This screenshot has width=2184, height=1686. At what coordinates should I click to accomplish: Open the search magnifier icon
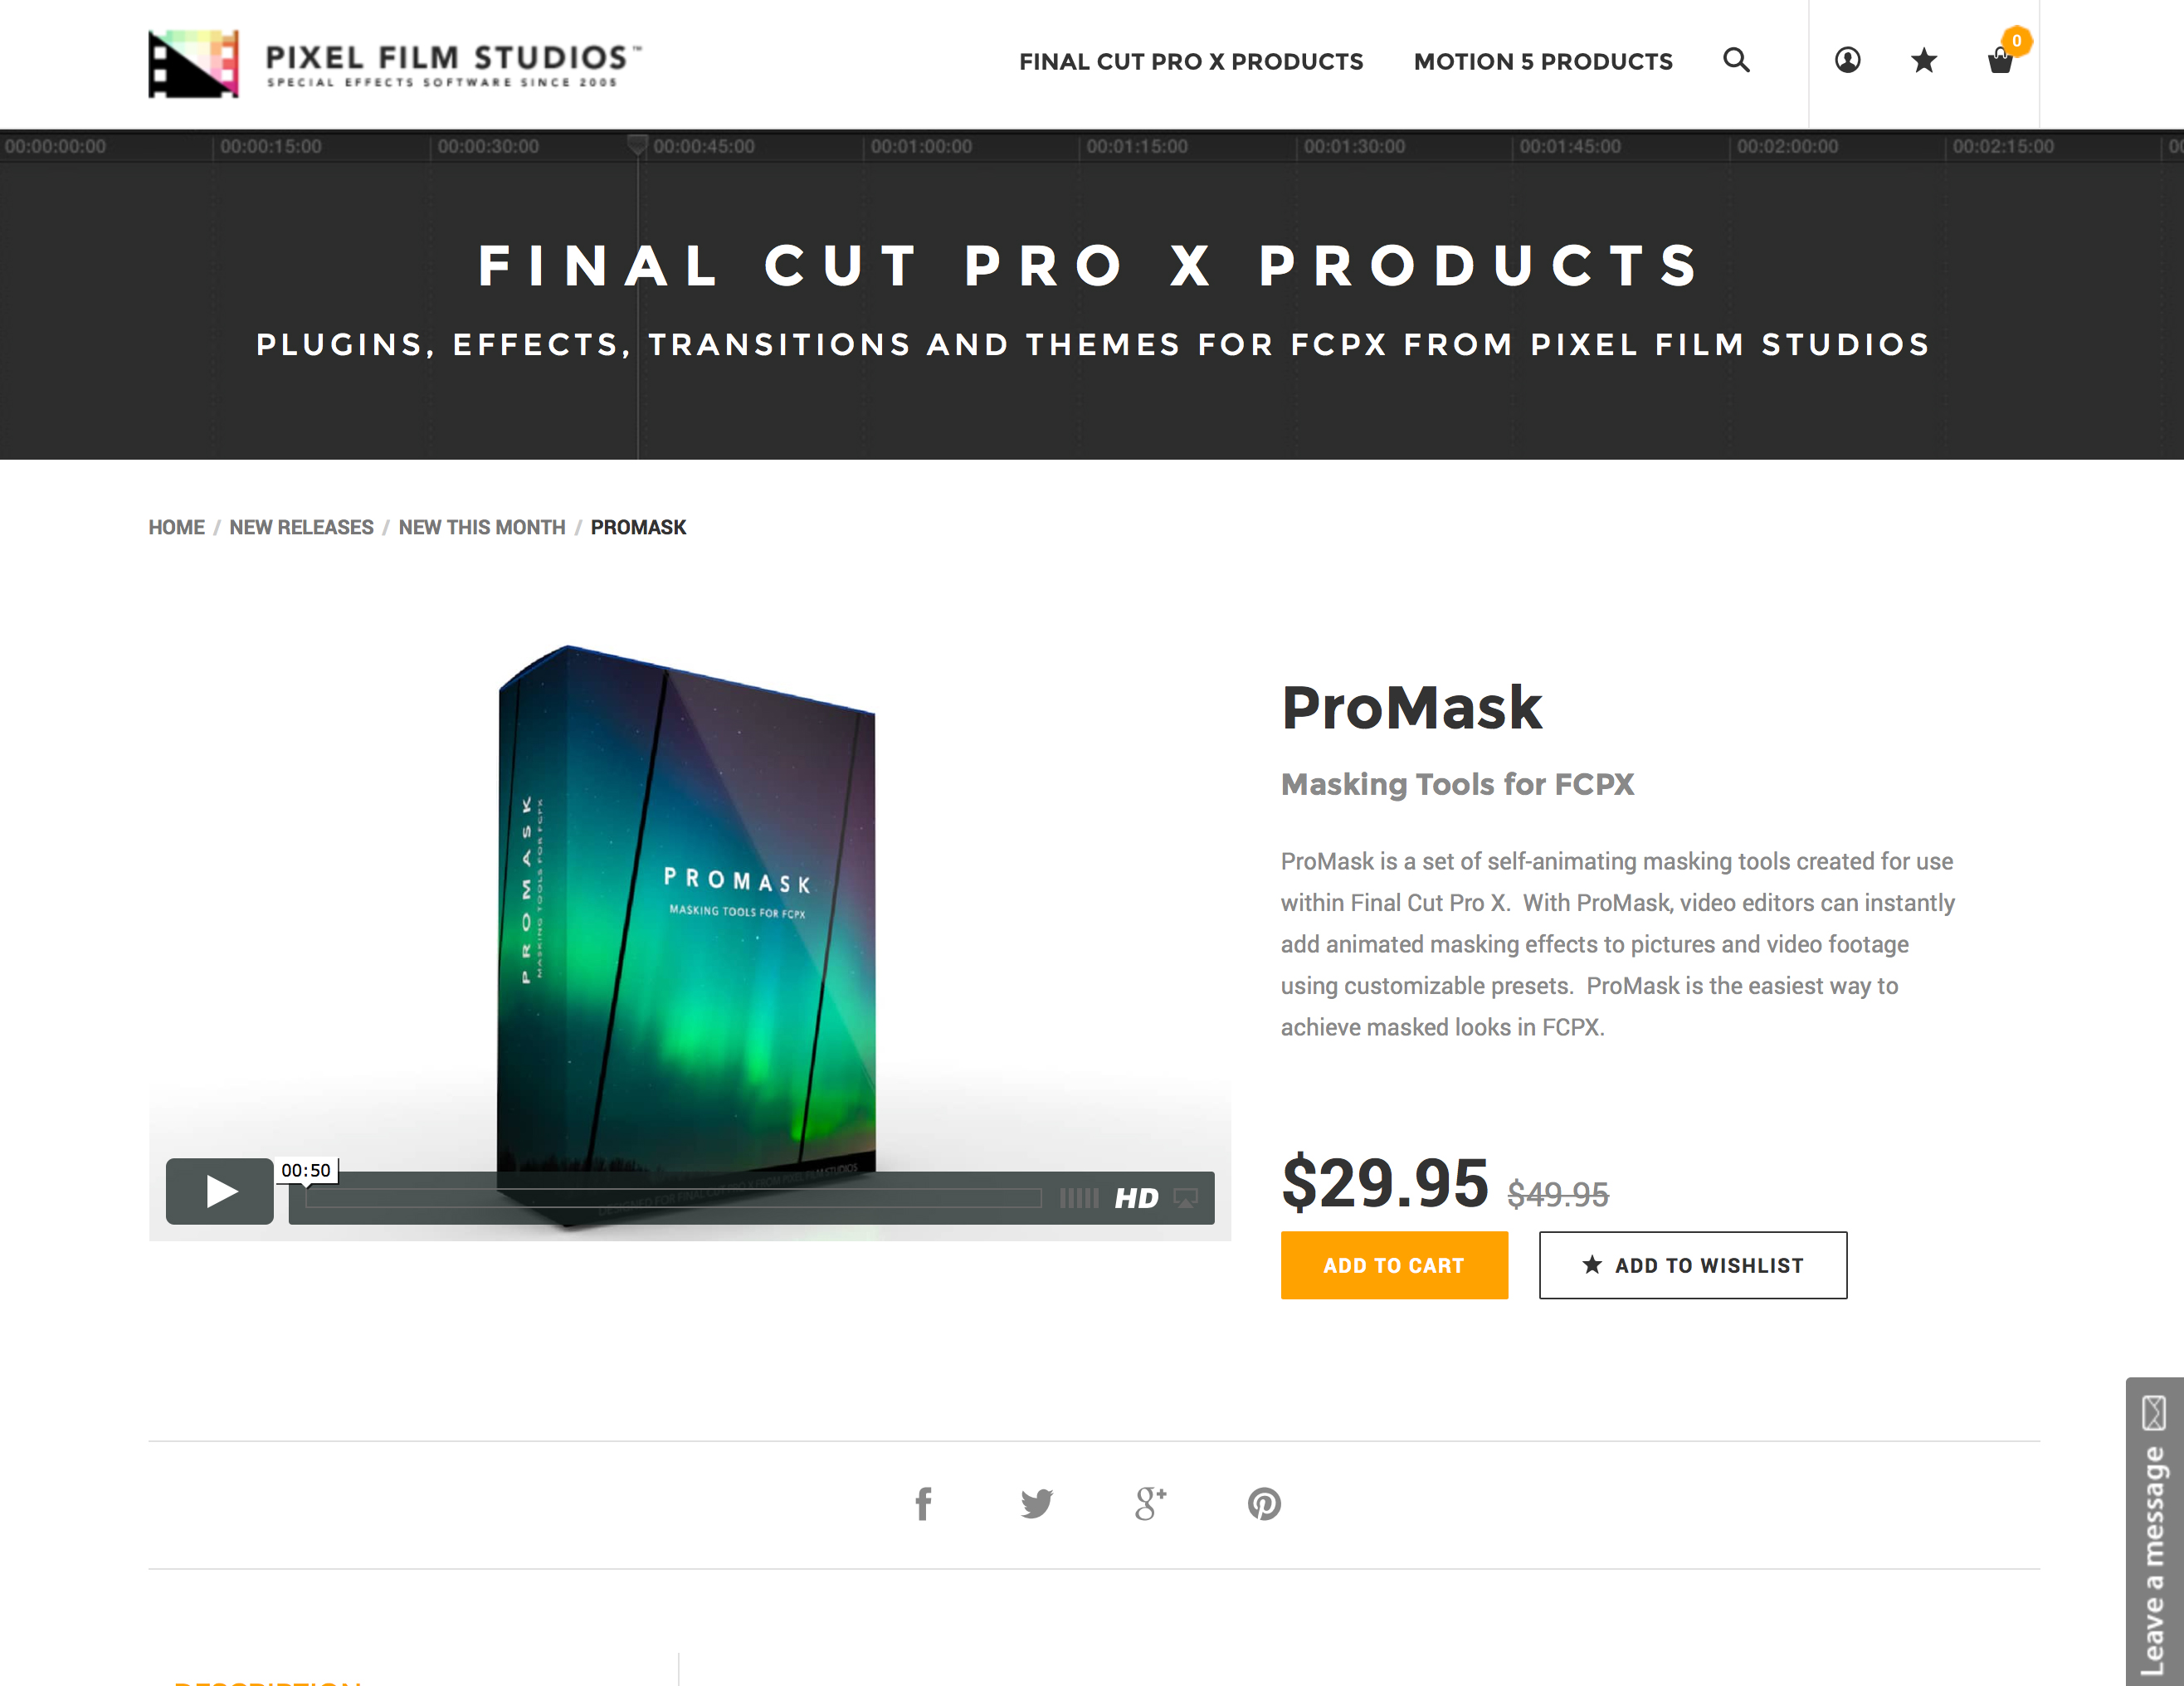pos(1736,61)
